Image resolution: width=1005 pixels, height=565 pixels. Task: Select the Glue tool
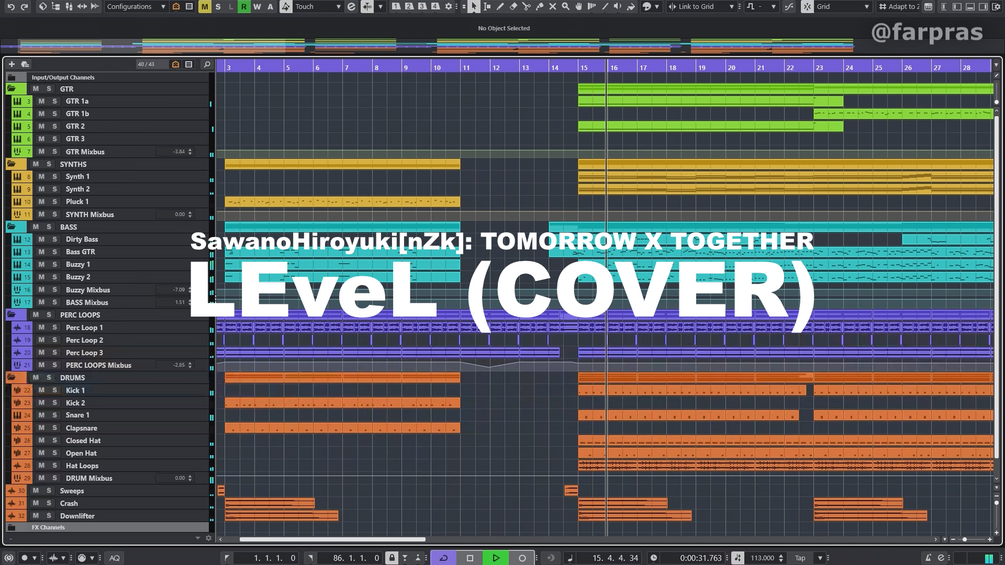540,6
